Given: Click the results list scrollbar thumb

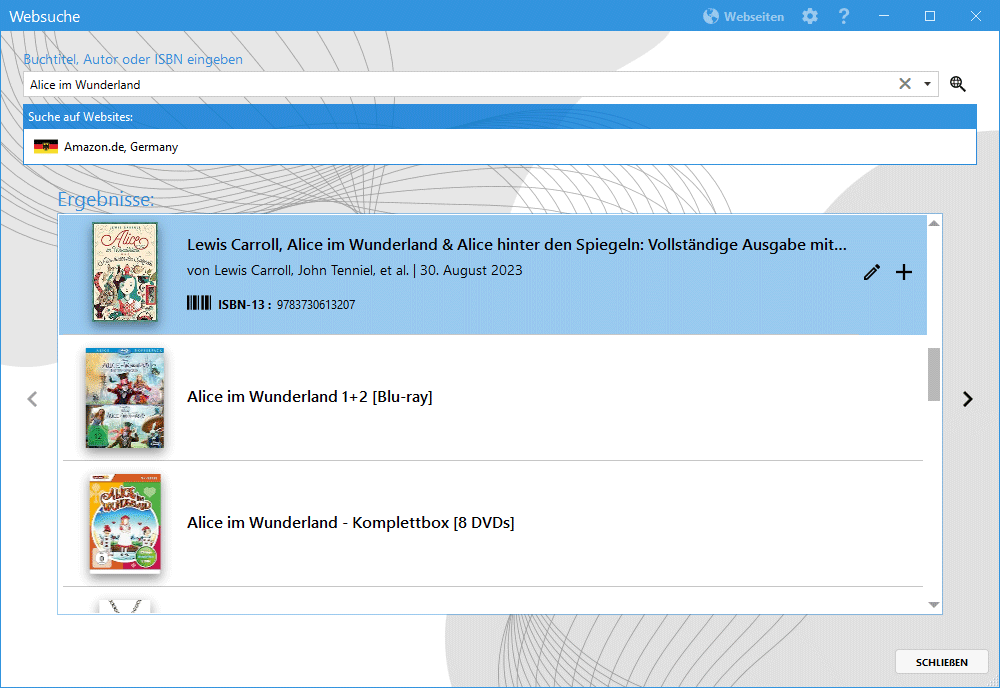Looking at the screenshot, I should [x=934, y=374].
